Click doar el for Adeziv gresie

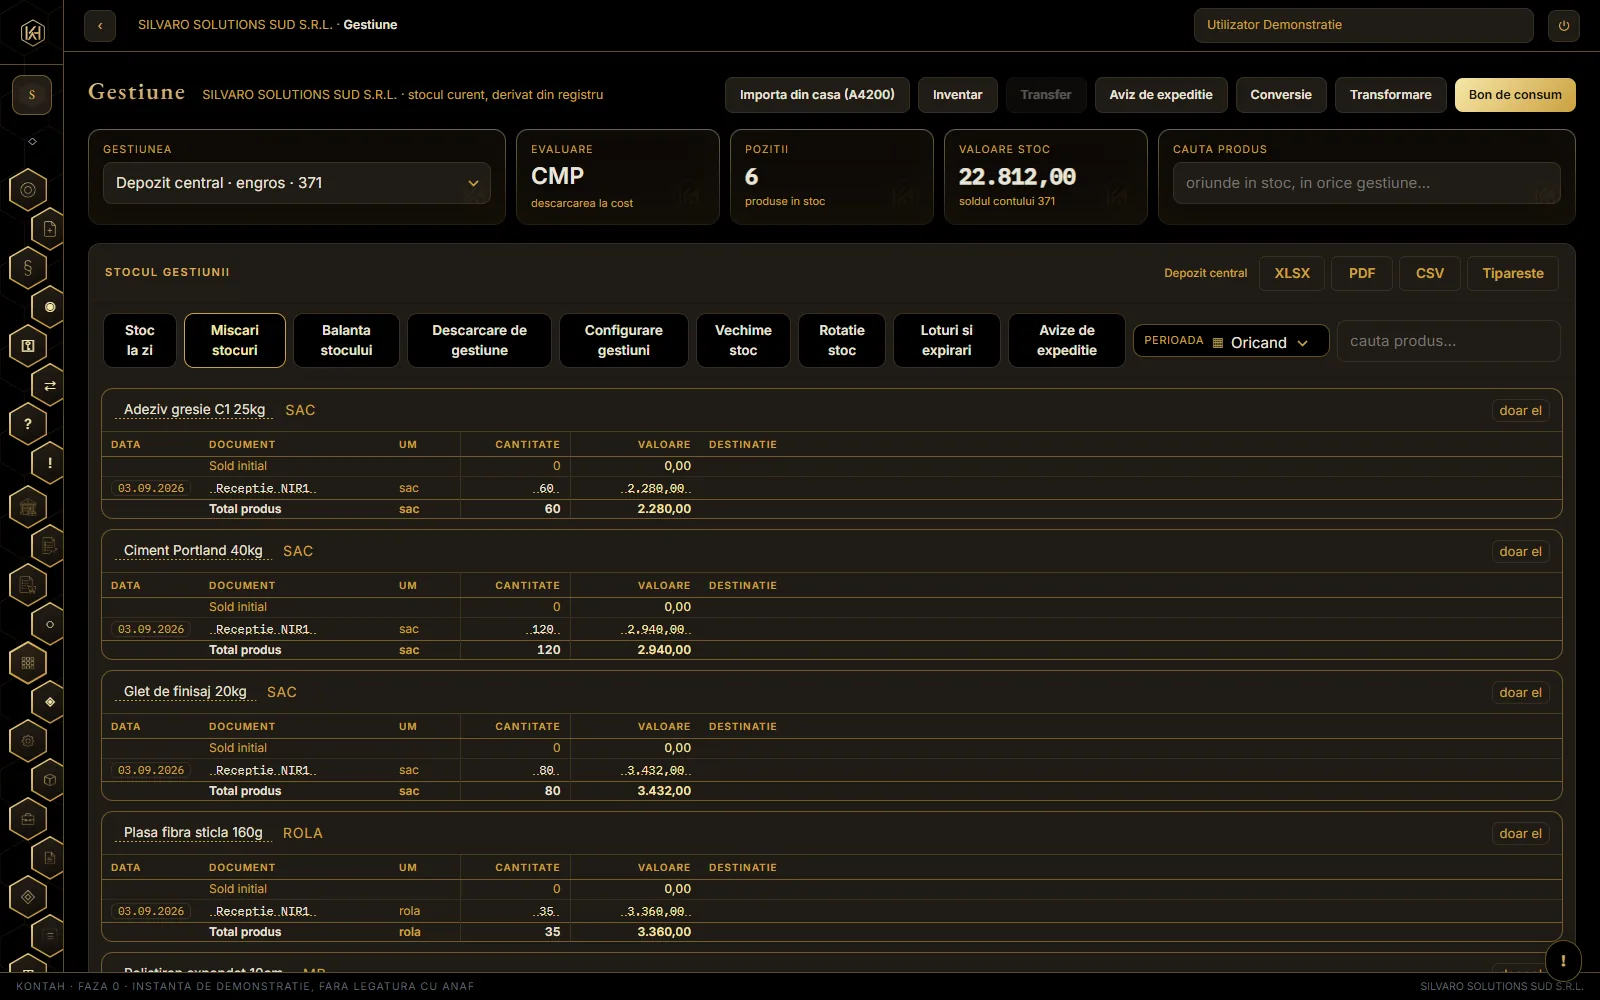[x=1520, y=410]
